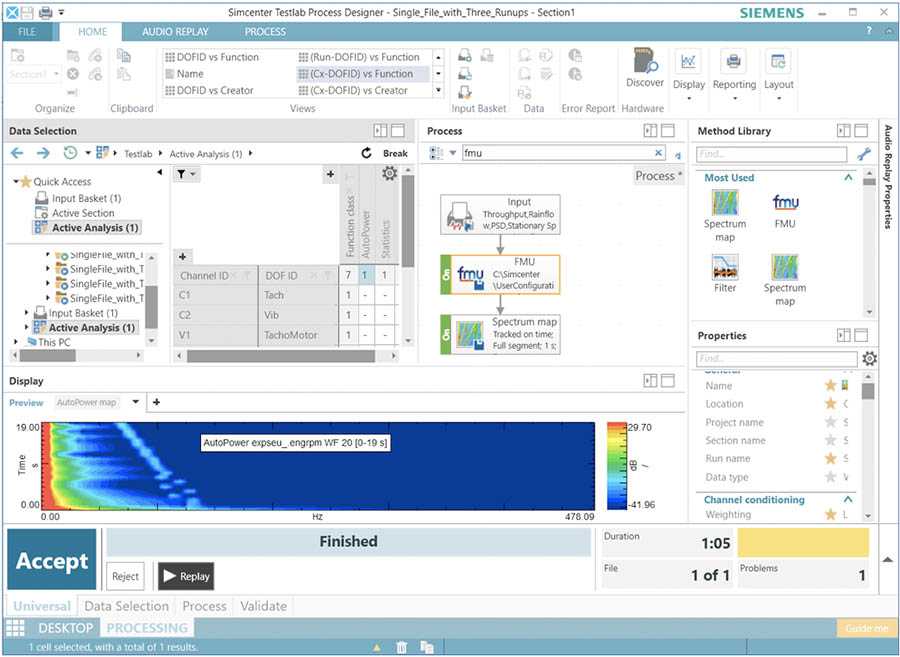The width and height of the screenshot is (900, 657).
Task: Open the Display ribbon menu
Action: pos(688,74)
